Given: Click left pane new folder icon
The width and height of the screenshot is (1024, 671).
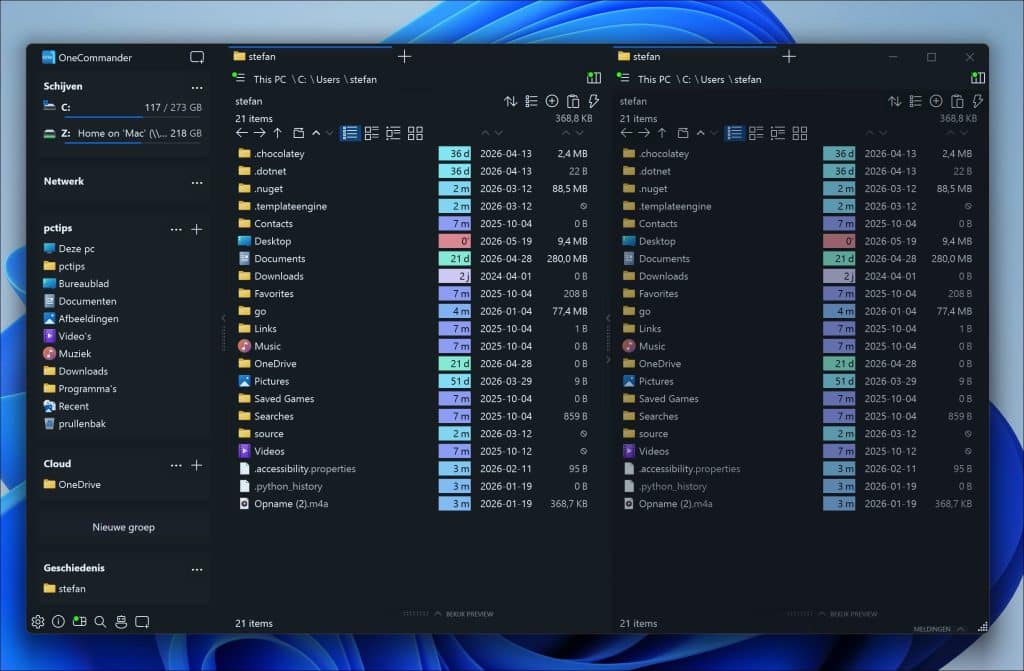Looking at the screenshot, I should point(298,133).
